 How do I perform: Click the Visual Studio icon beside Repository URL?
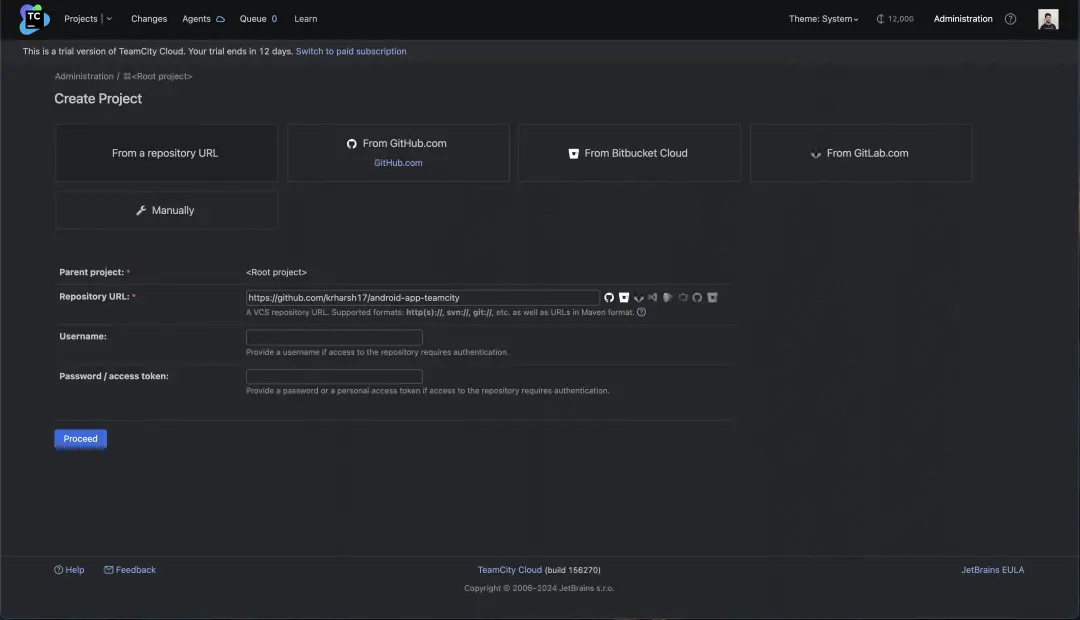[x=653, y=298]
